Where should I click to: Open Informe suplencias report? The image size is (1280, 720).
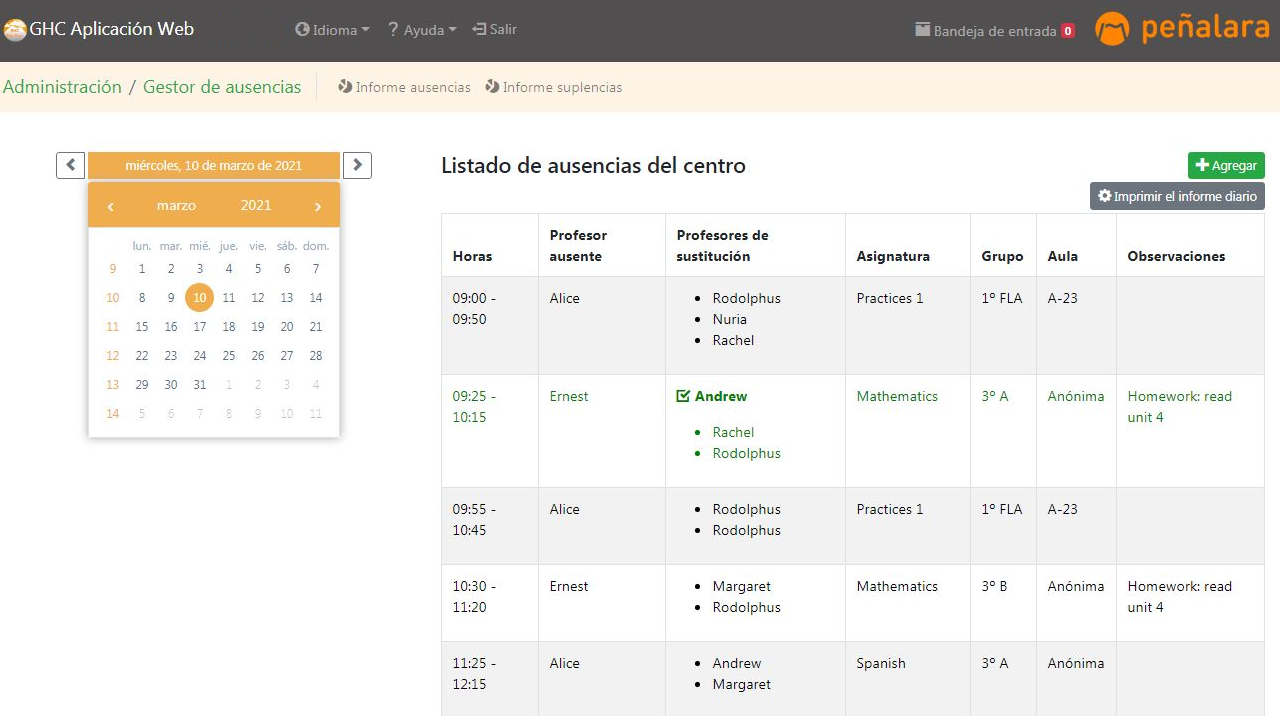click(553, 87)
